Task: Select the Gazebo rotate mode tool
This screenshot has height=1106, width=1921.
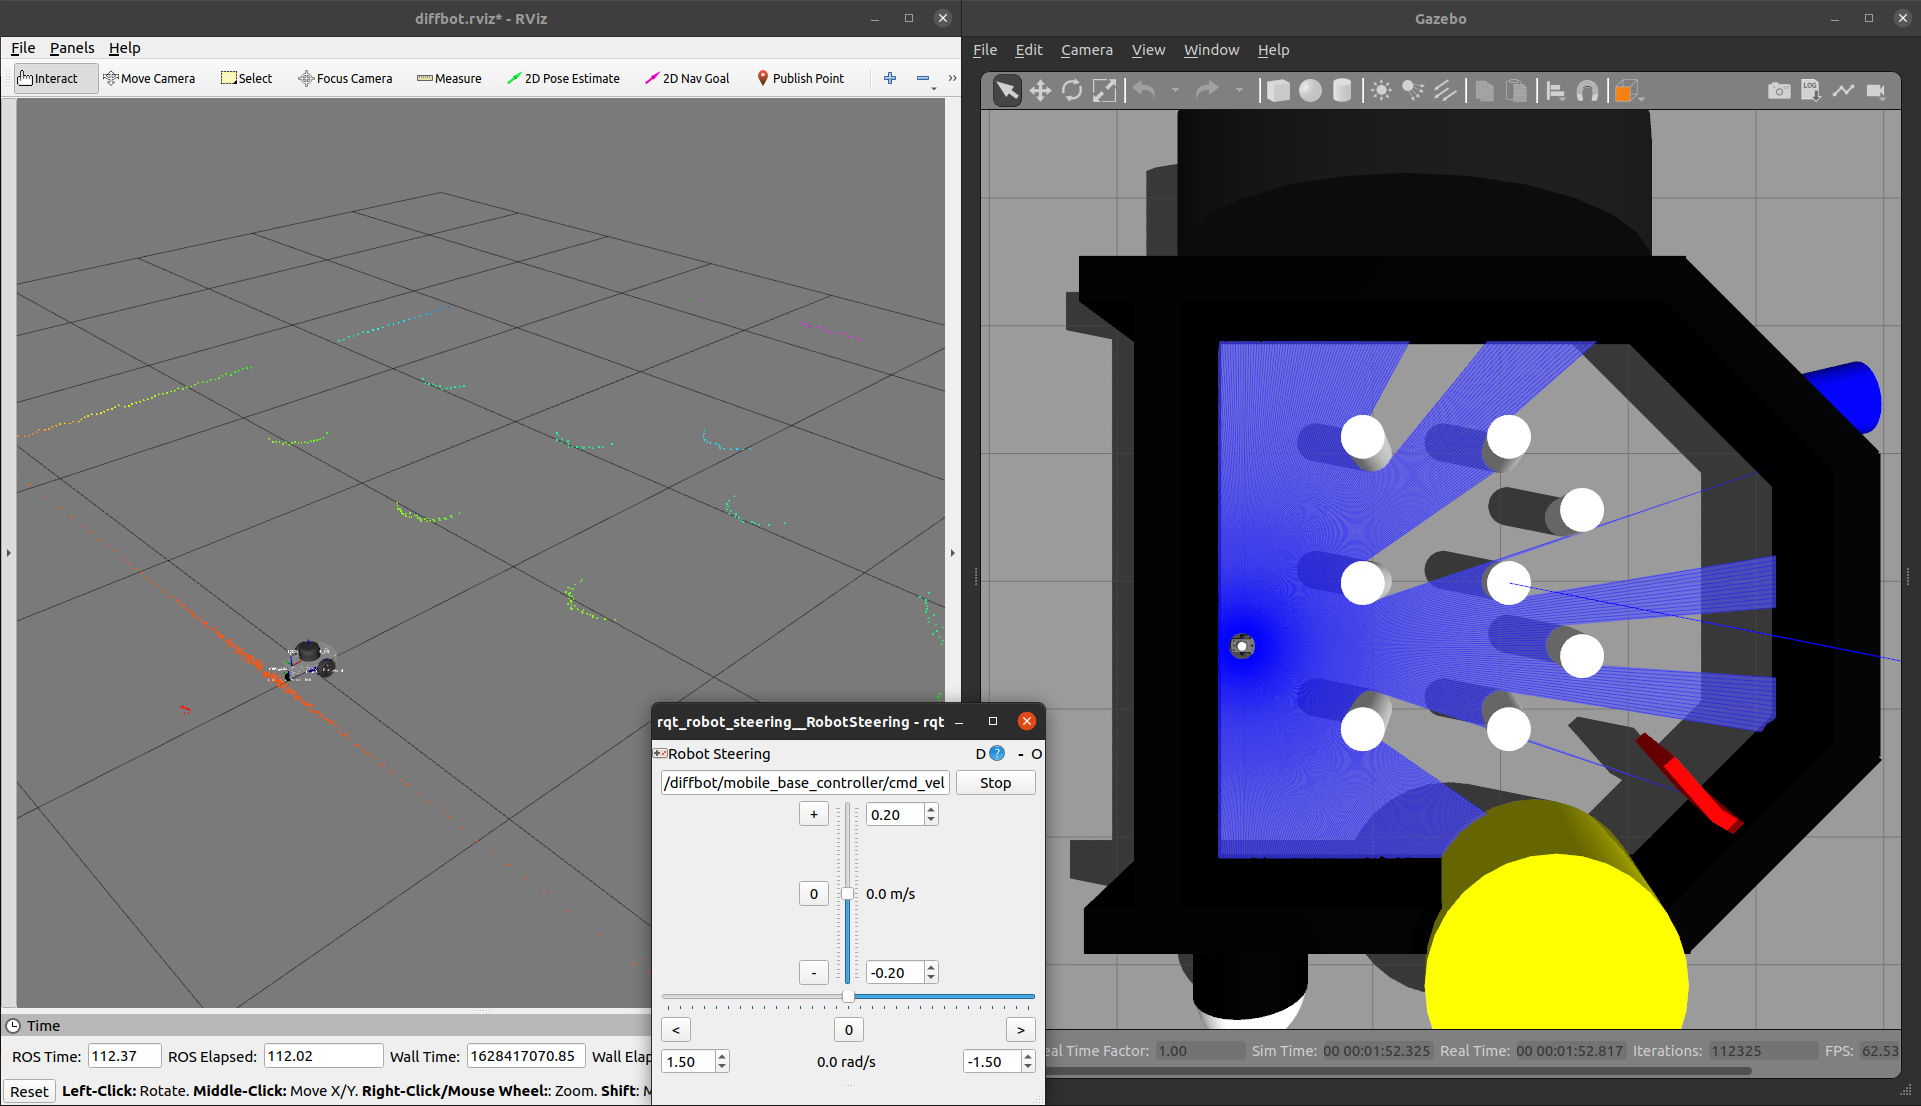Action: 1072,91
